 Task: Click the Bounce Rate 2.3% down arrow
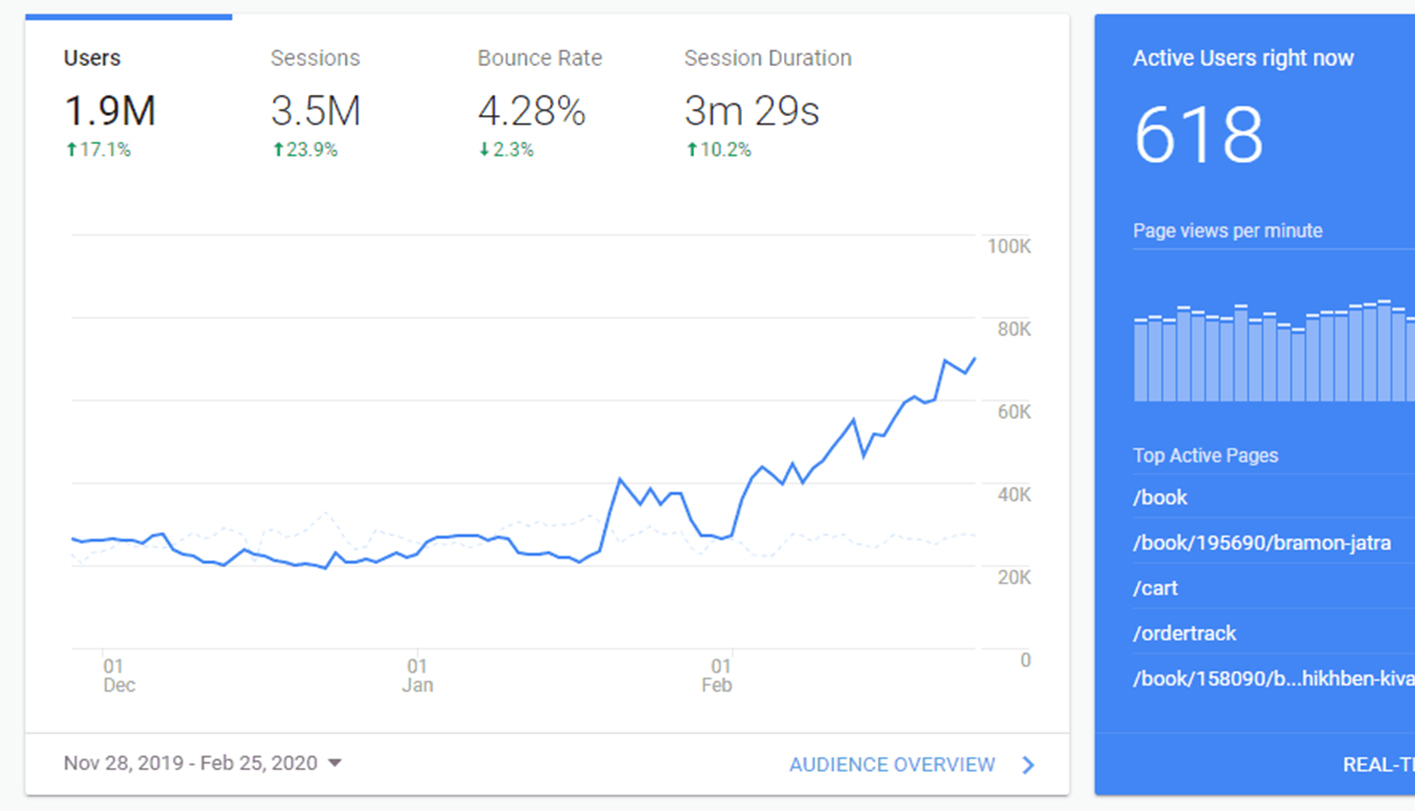[x=484, y=150]
